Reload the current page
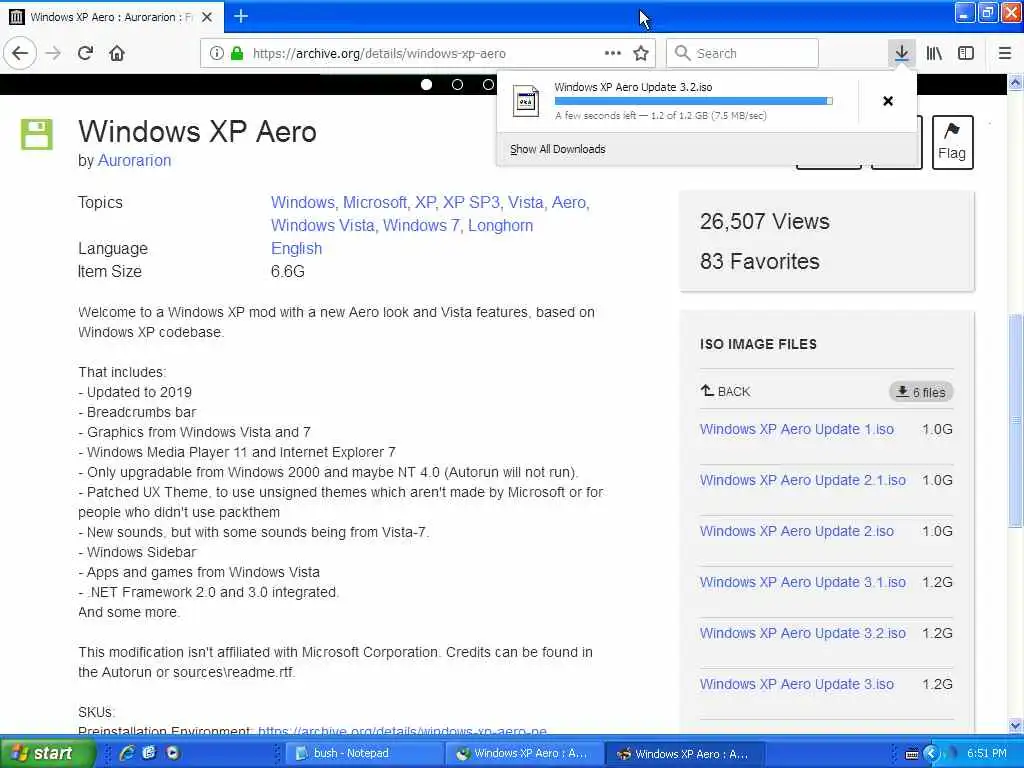 pos(85,53)
